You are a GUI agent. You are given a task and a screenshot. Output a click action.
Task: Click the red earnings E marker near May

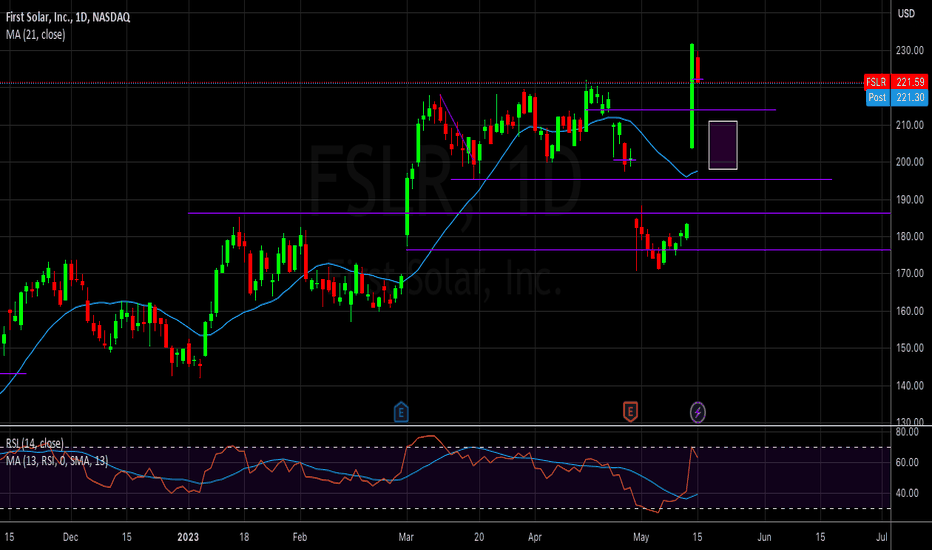click(630, 411)
